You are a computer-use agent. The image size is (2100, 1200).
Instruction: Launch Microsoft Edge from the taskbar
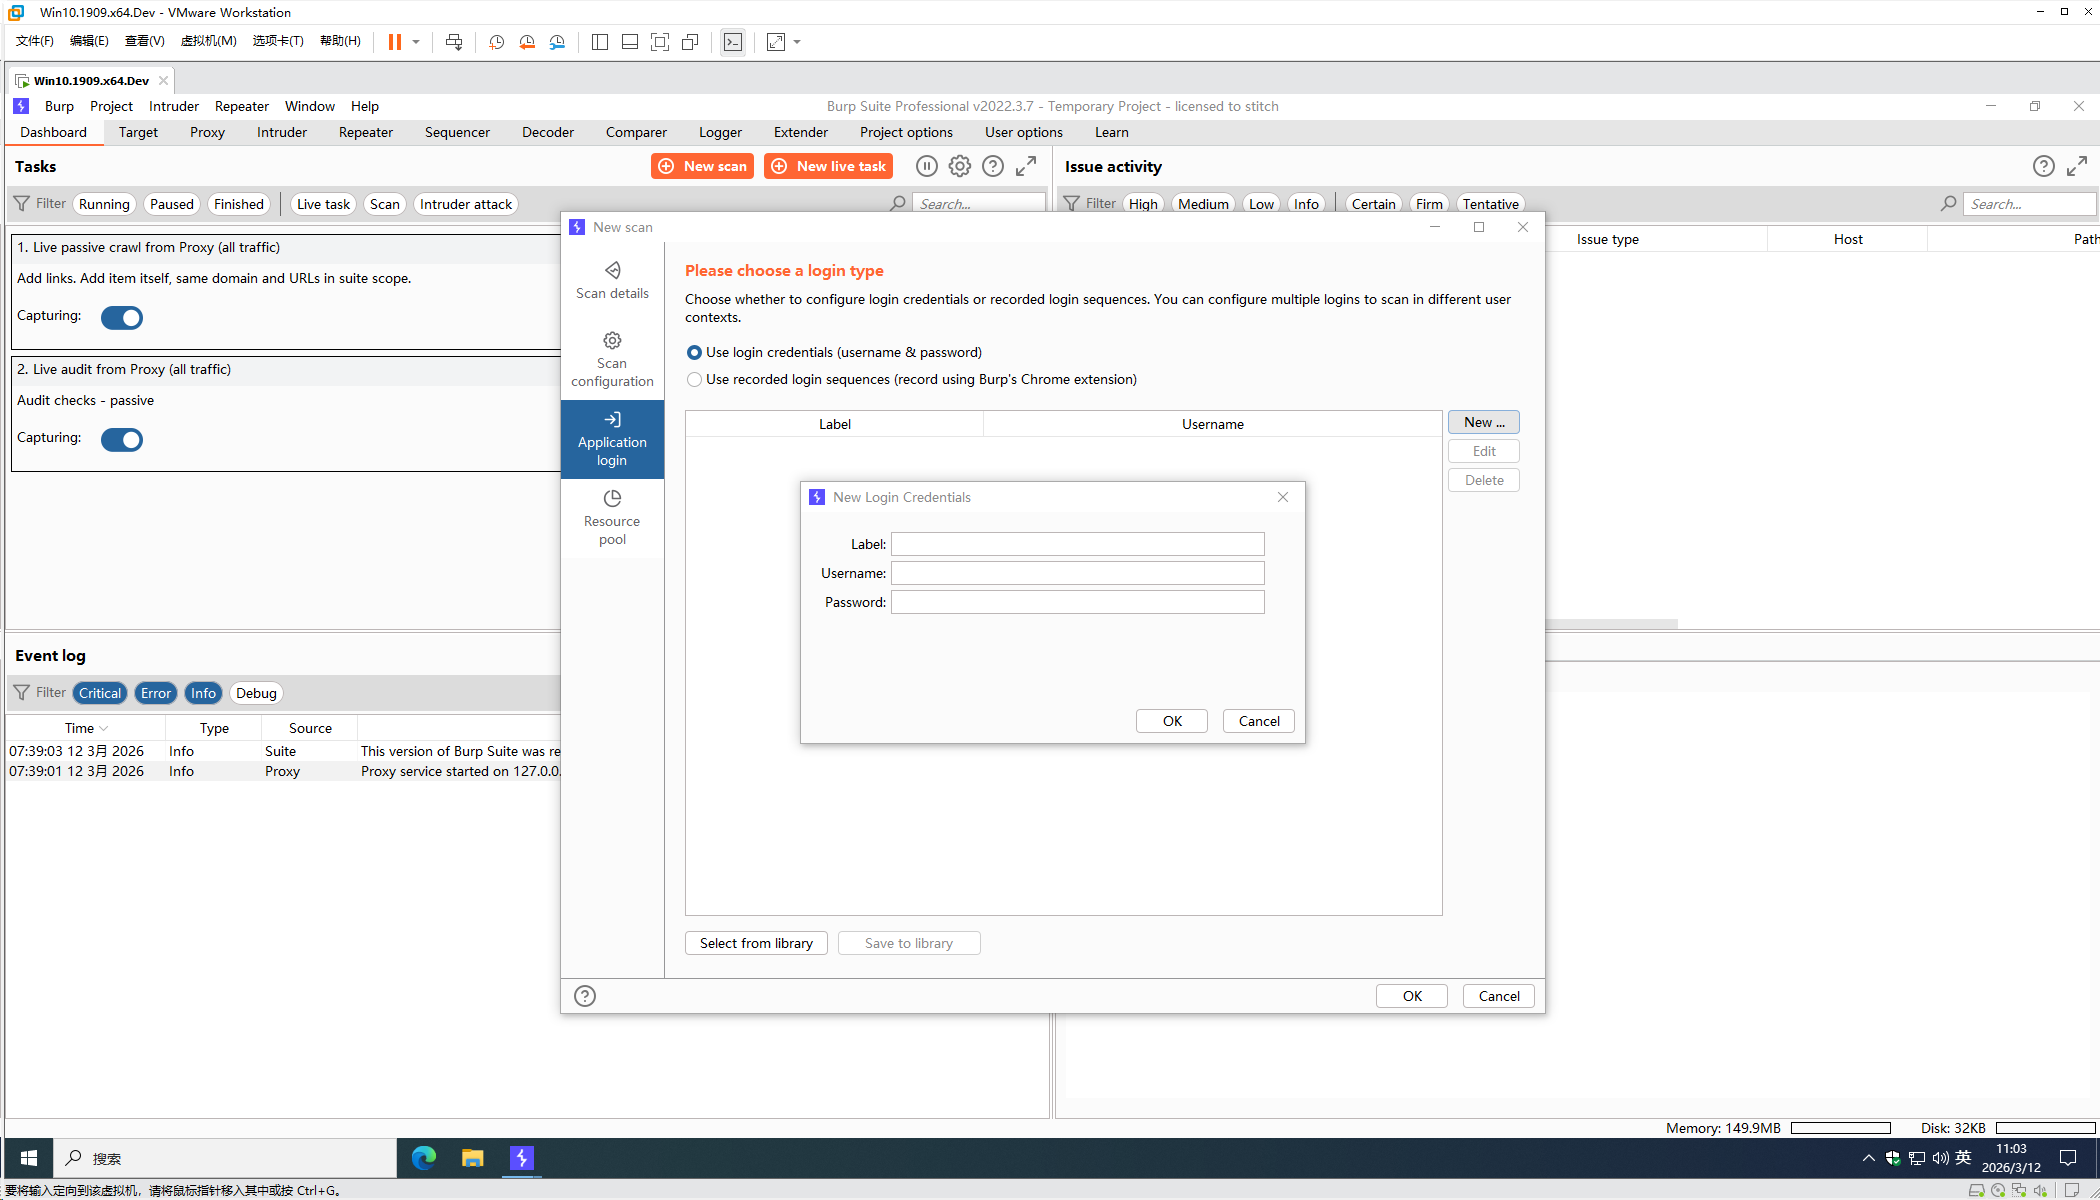(x=424, y=1158)
